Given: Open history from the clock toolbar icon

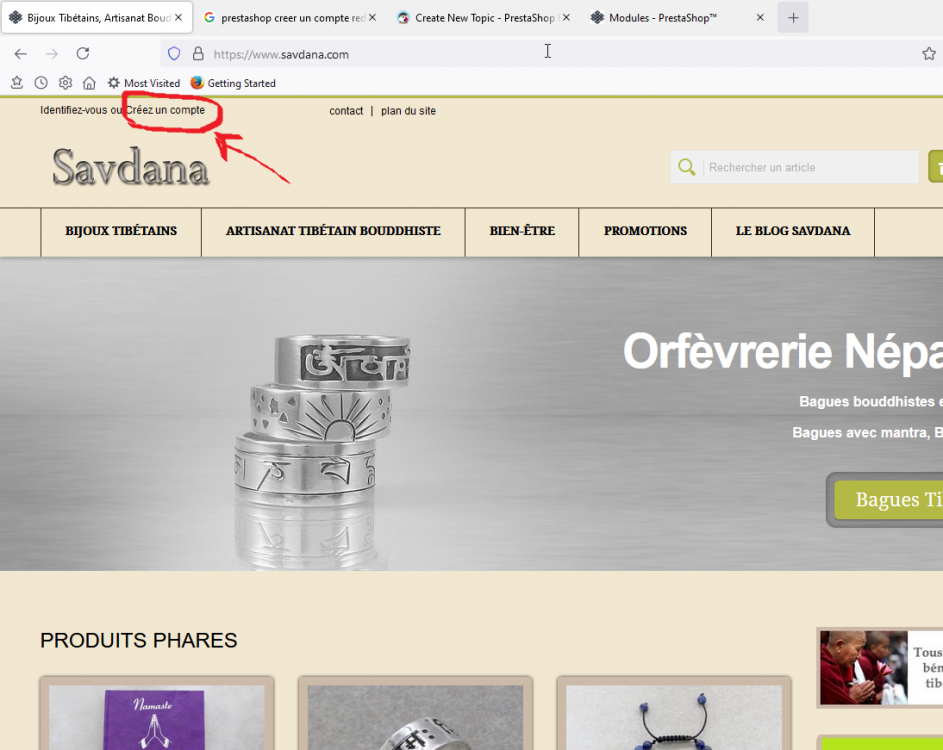Looking at the screenshot, I should point(41,83).
